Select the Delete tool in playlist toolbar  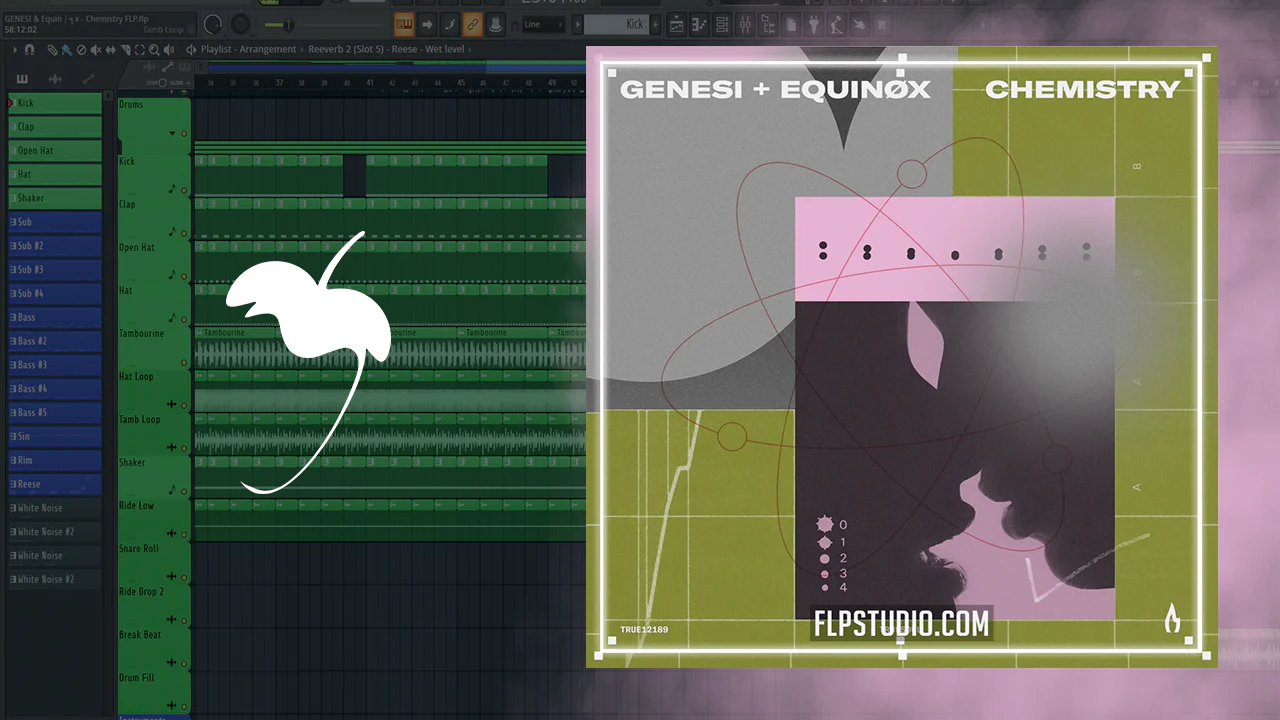(x=81, y=49)
